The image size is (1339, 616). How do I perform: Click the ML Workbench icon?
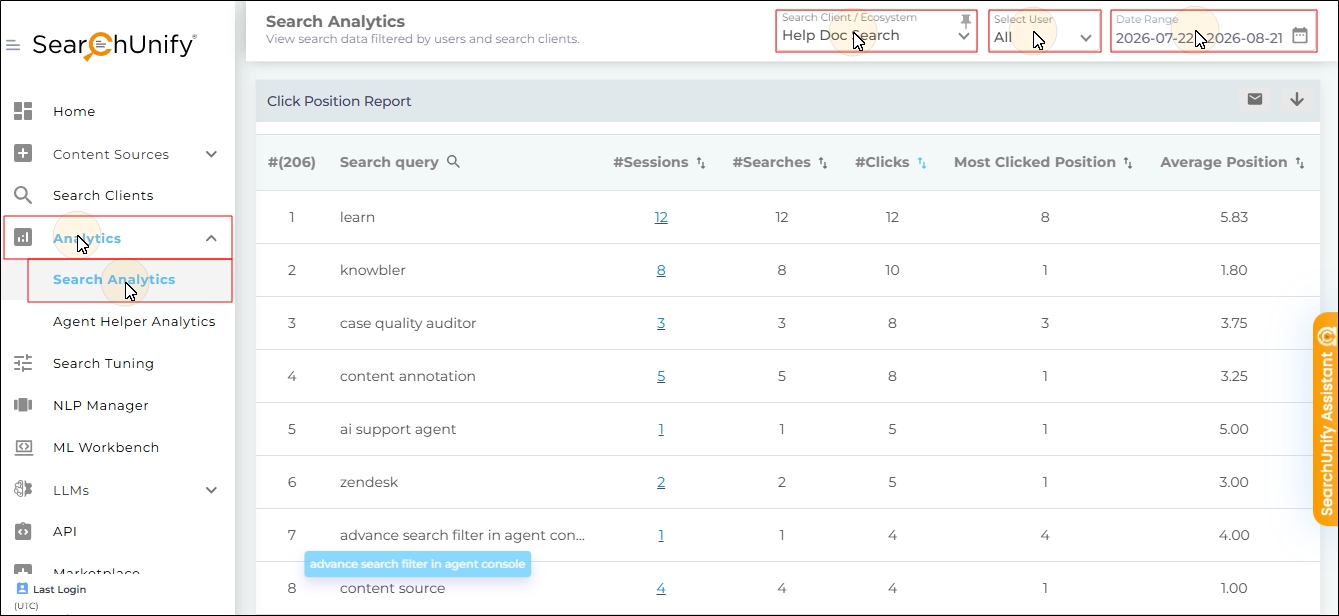[x=23, y=447]
